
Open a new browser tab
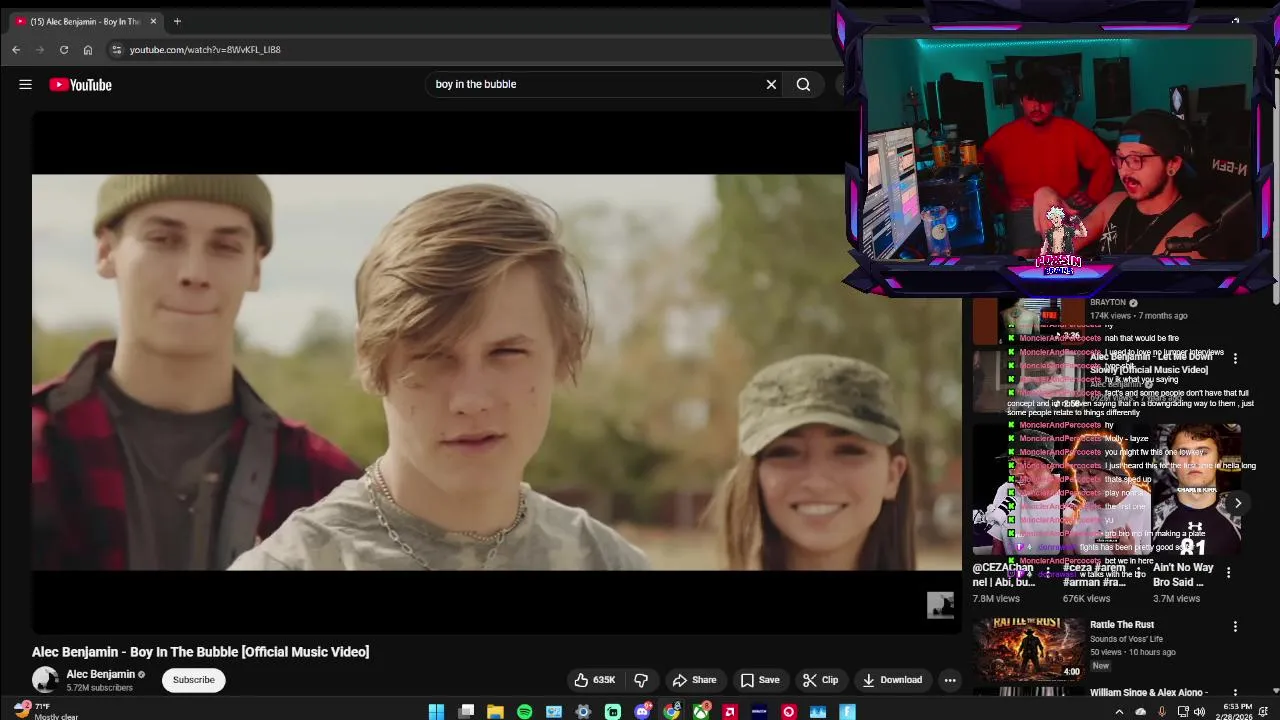[x=177, y=21]
